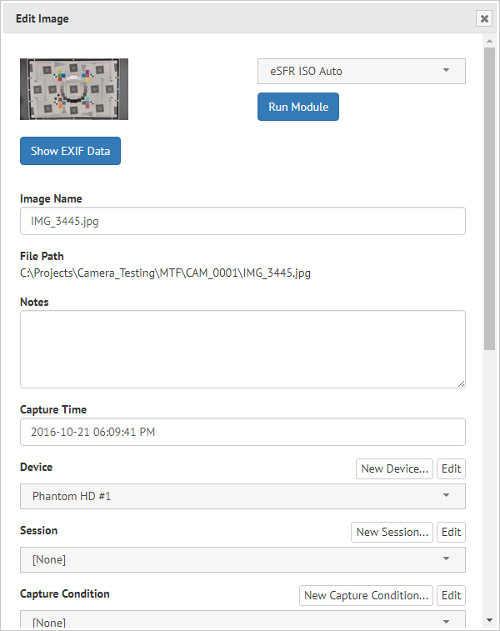Click the scrollbar up arrow
Image resolution: width=500 pixels, height=631 pixels.
(490, 41)
